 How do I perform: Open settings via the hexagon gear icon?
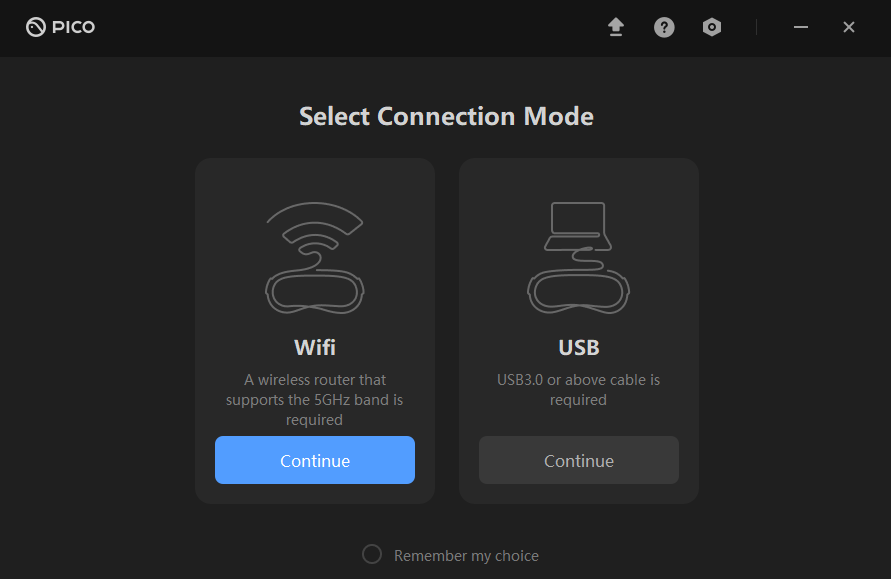click(711, 27)
